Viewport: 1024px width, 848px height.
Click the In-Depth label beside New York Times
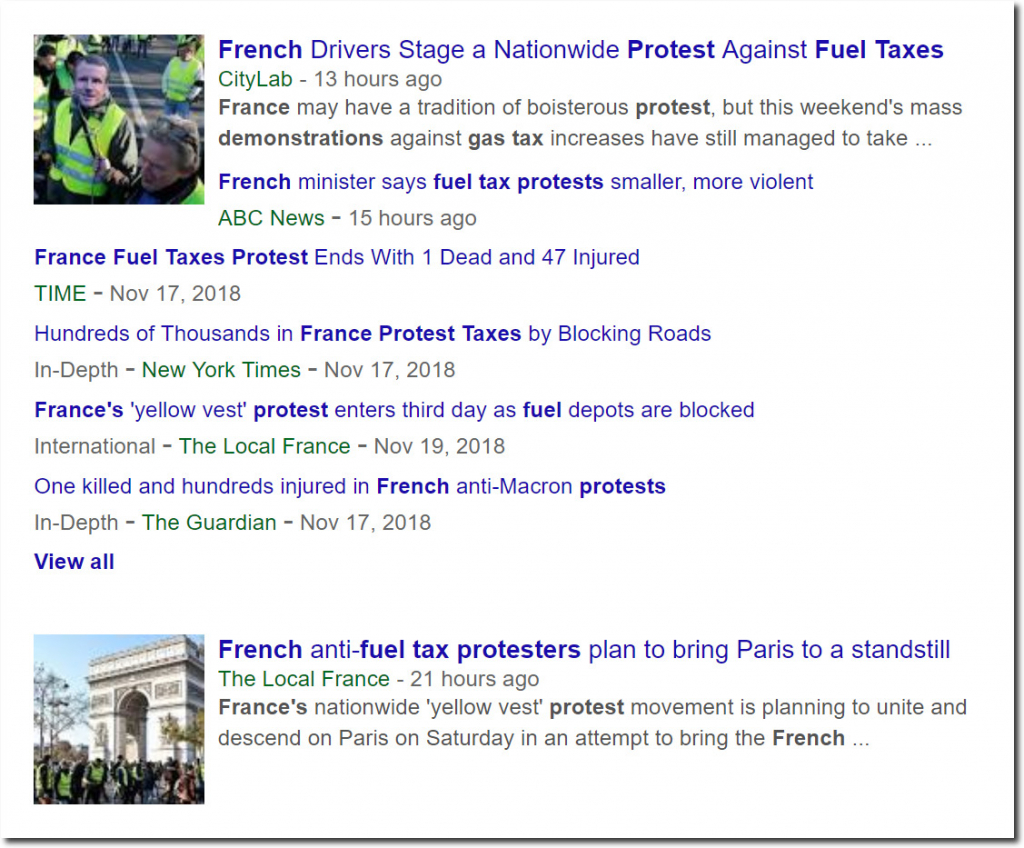pos(75,370)
